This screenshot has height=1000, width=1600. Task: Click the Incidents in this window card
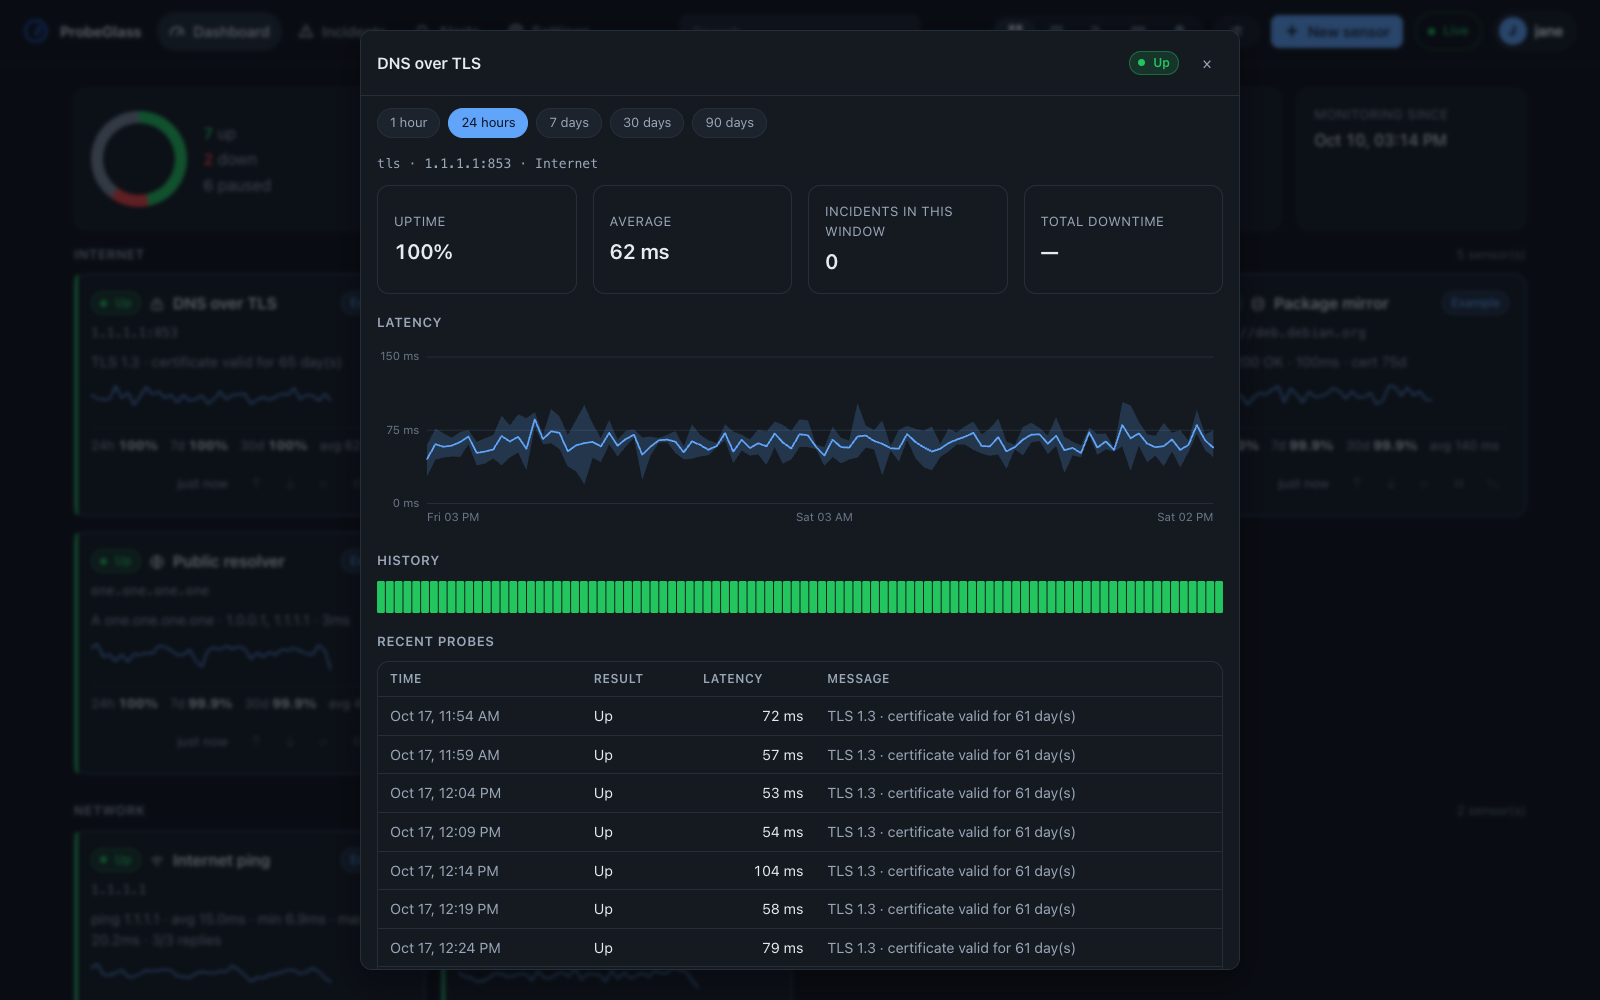(907, 239)
